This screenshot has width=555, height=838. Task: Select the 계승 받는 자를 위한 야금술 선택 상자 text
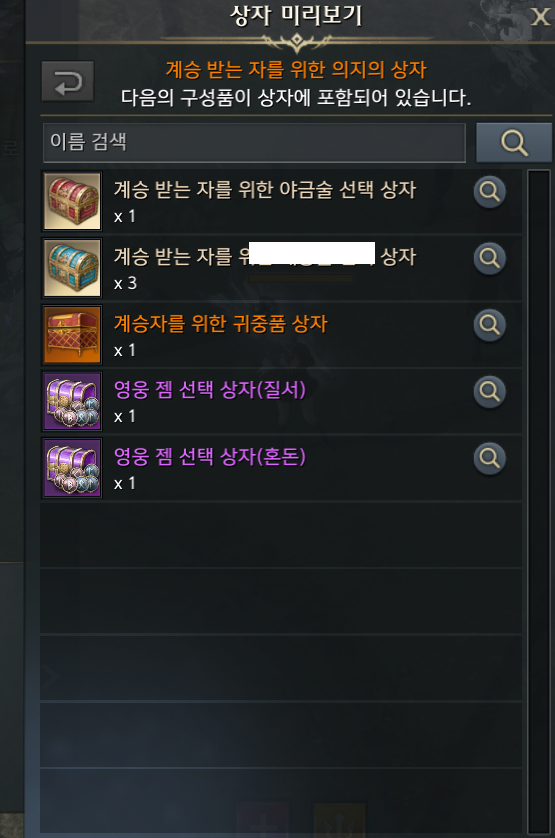pyautogui.click(x=265, y=190)
